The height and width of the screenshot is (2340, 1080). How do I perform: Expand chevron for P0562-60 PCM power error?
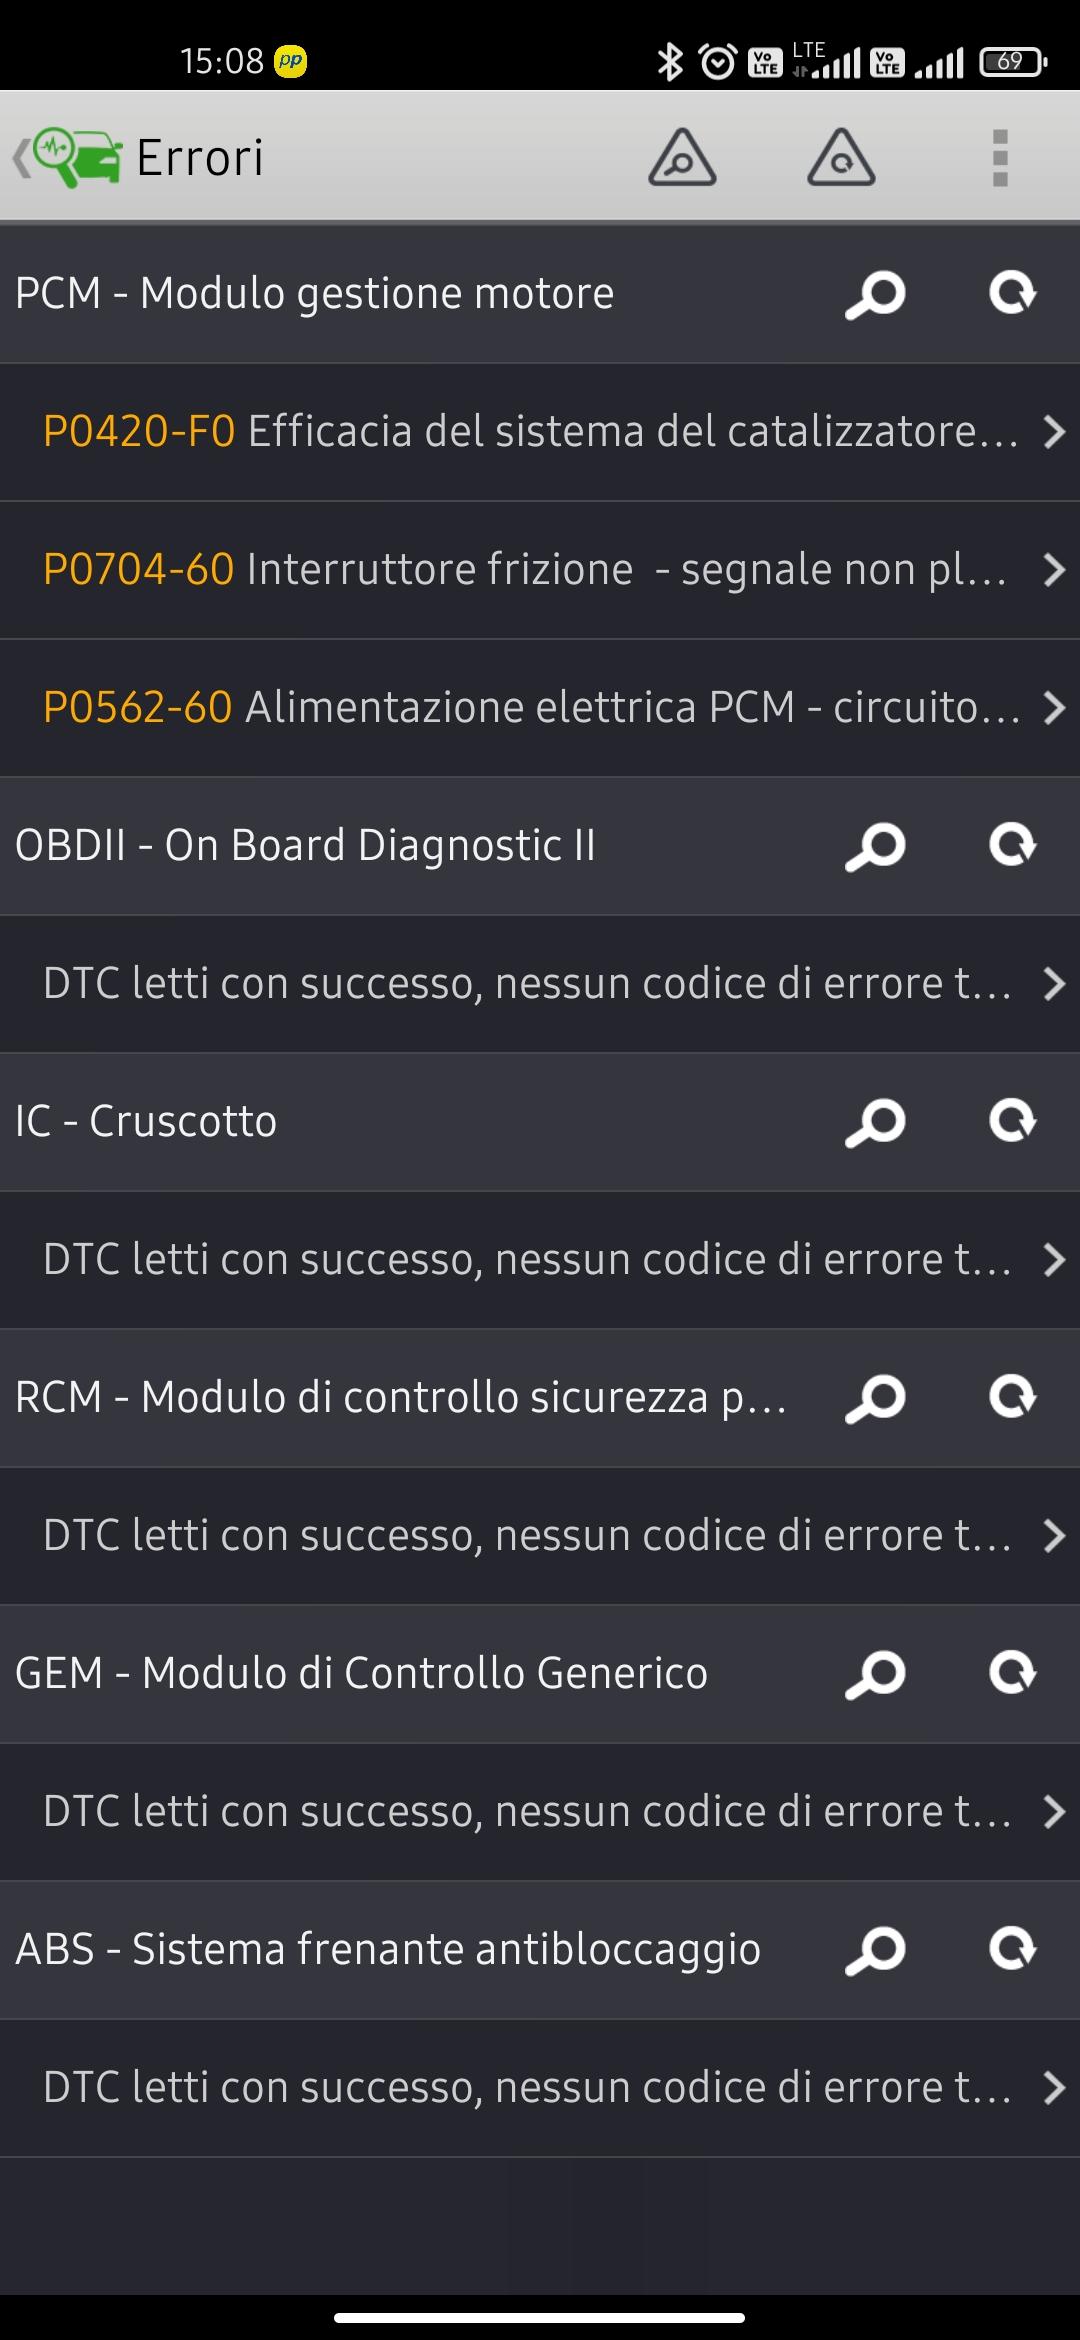(1053, 708)
